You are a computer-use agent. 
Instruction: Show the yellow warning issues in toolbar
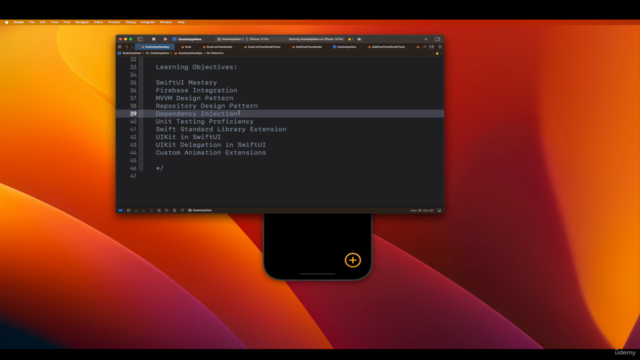pyautogui.click(x=350, y=39)
